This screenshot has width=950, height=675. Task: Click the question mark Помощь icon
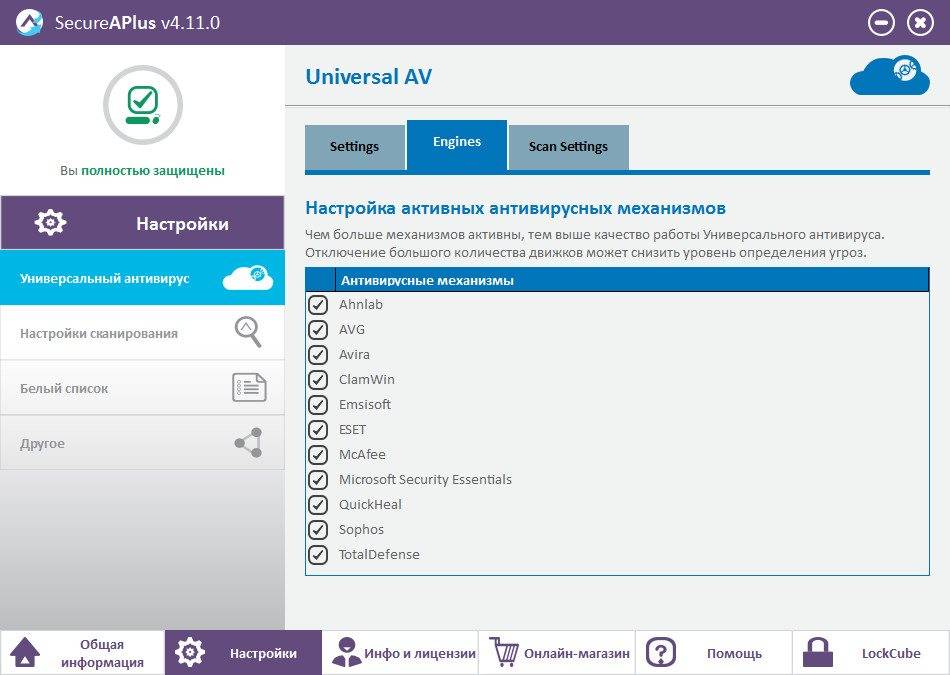[661, 653]
